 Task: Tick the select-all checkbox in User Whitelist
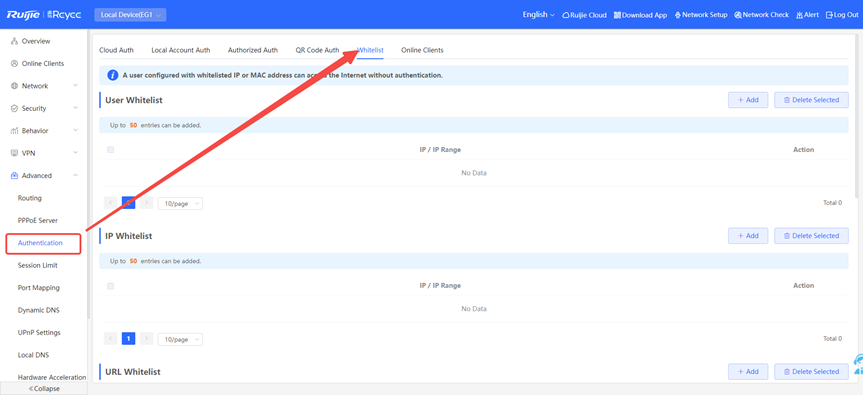(111, 150)
